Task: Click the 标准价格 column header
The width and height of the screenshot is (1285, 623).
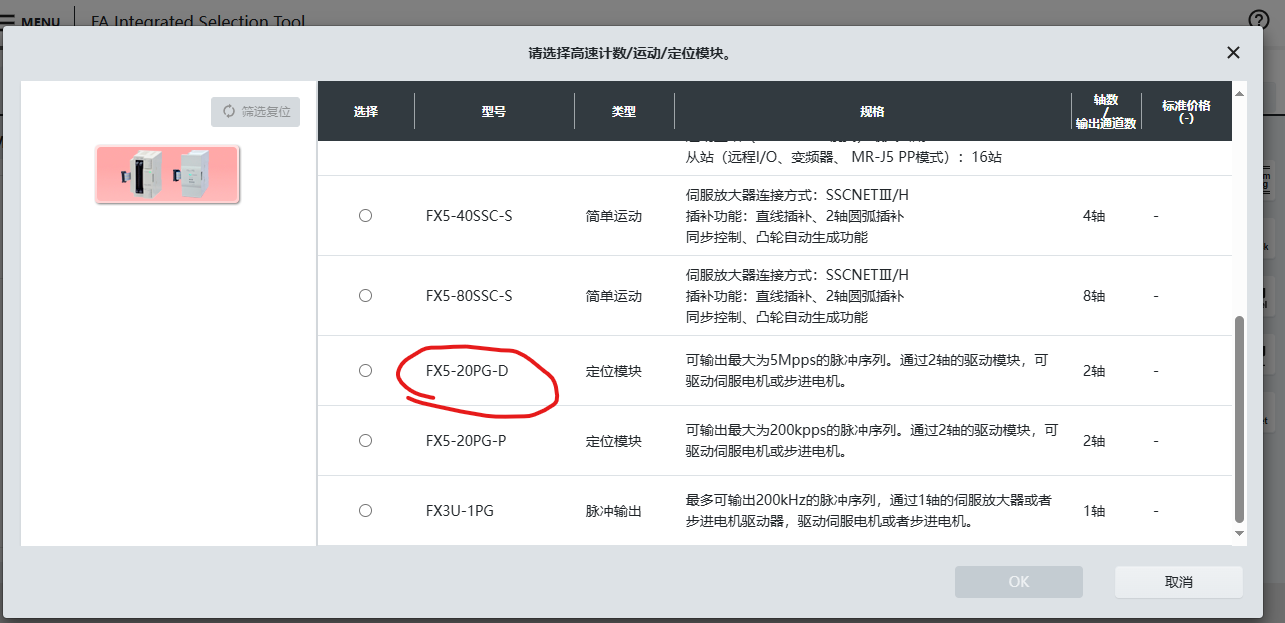Action: tap(1186, 111)
